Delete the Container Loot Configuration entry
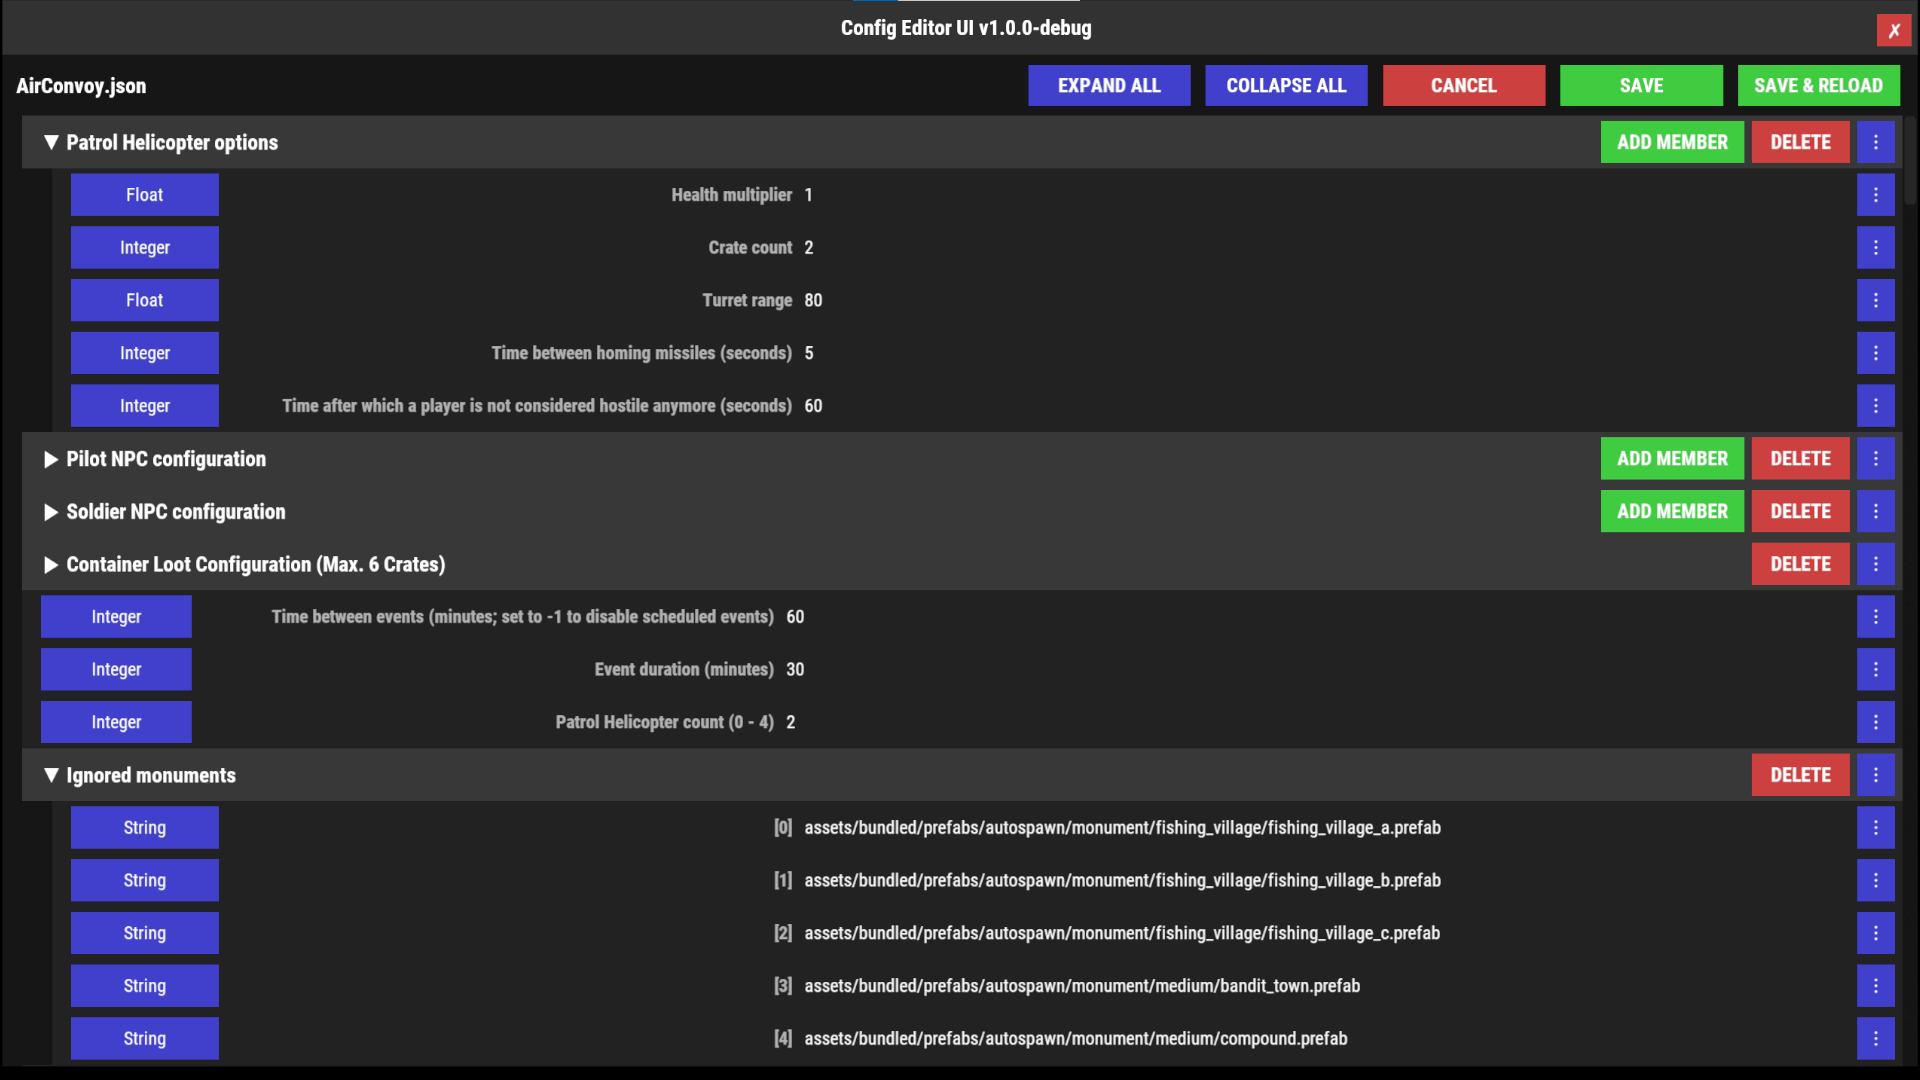The height and width of the screenshot is (1080, 1920). 1799,565
